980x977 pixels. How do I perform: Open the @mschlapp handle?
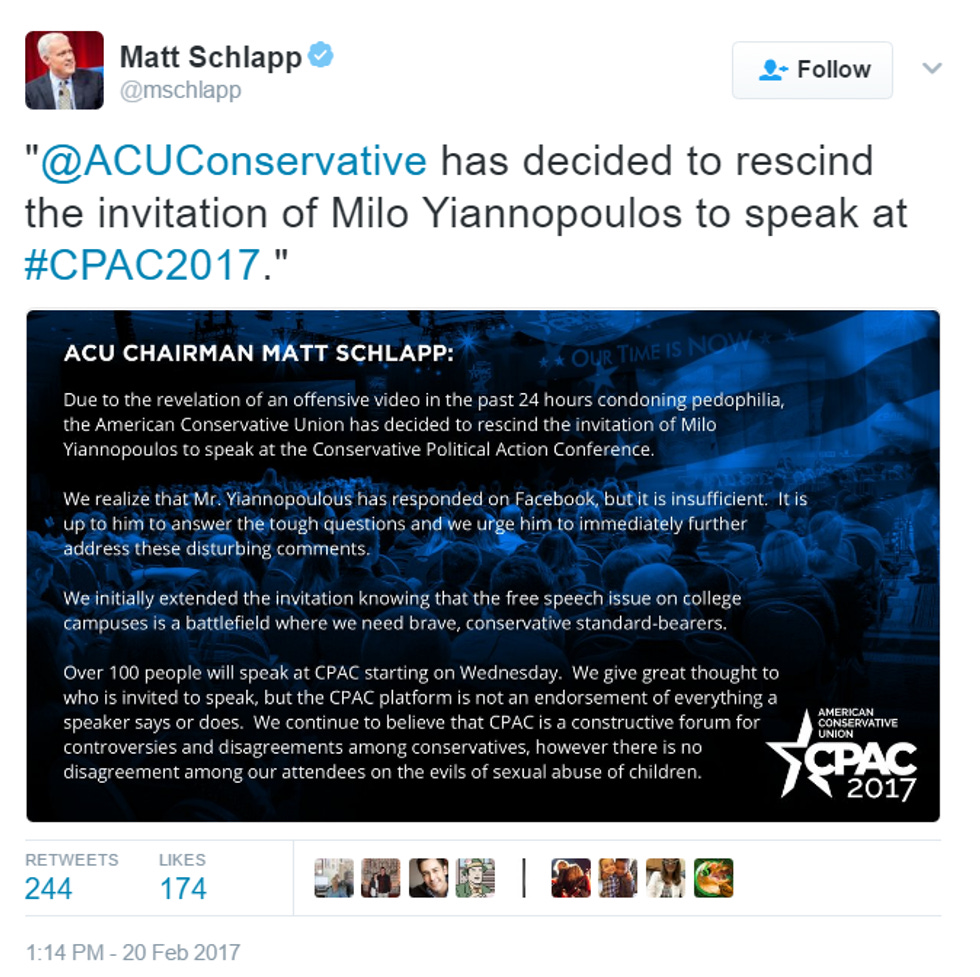(x=181, y=90)
